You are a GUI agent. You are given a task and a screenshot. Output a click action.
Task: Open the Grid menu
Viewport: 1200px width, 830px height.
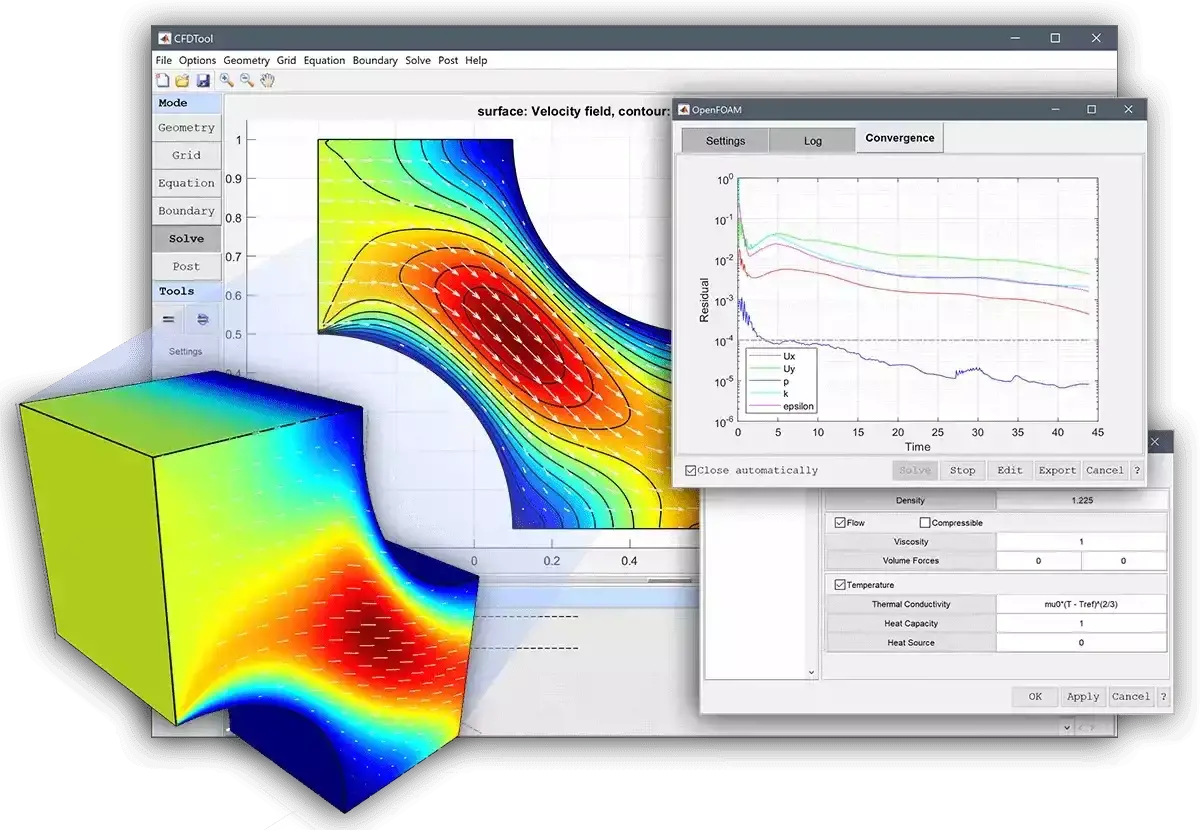[287, 60]
